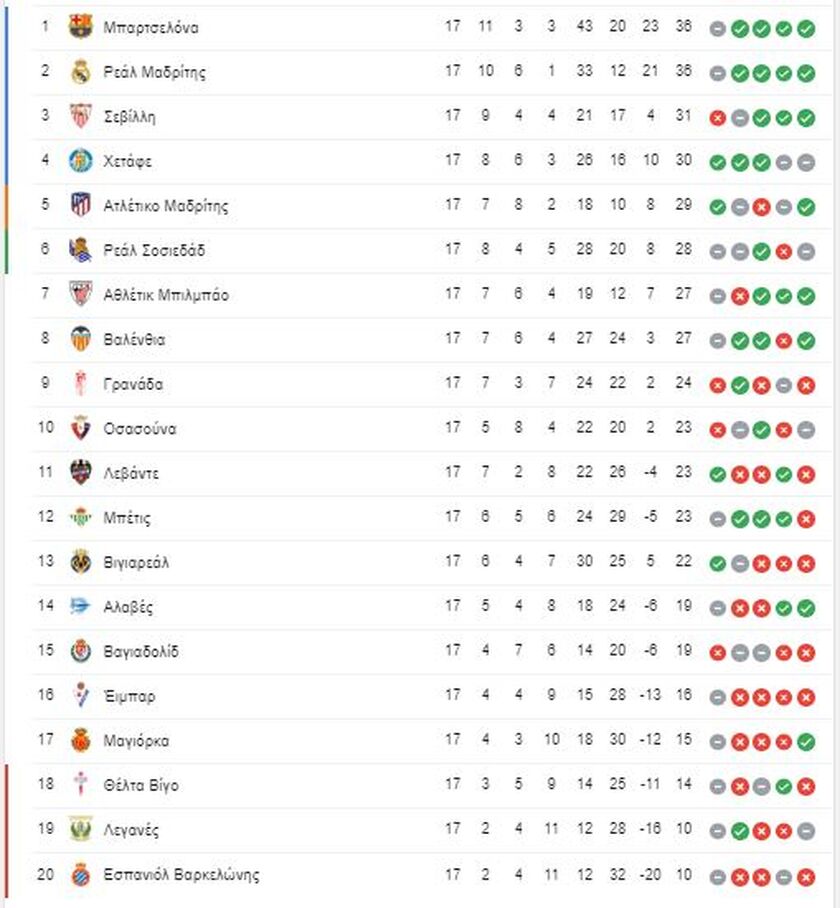840x908 pixels.
Task: Open the Θέλτα Βίγο team link
Action: click(x=141, y=785)
